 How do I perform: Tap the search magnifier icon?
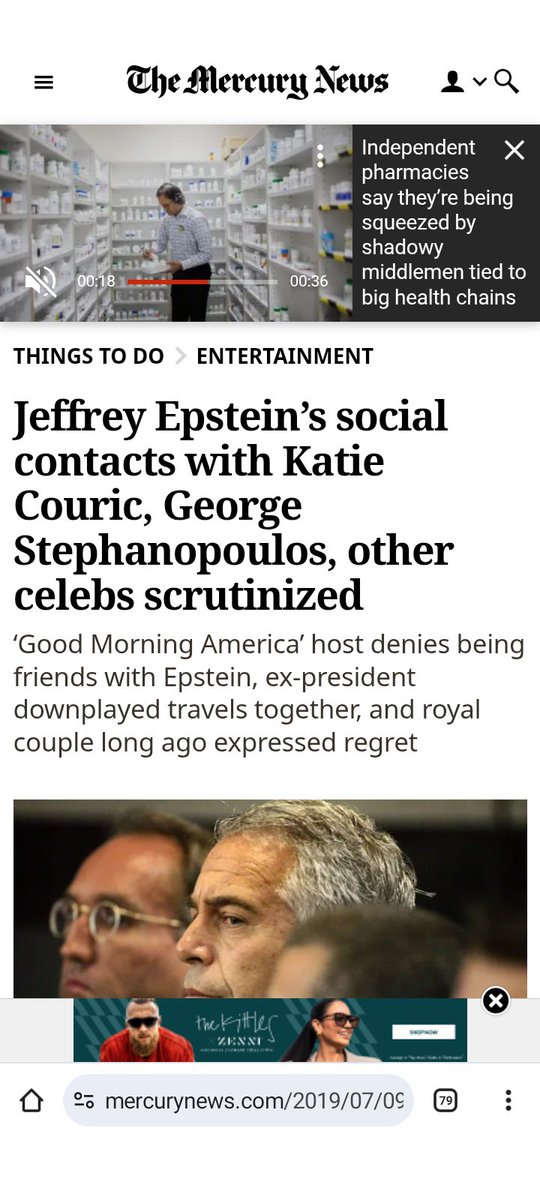pos(507,82)
